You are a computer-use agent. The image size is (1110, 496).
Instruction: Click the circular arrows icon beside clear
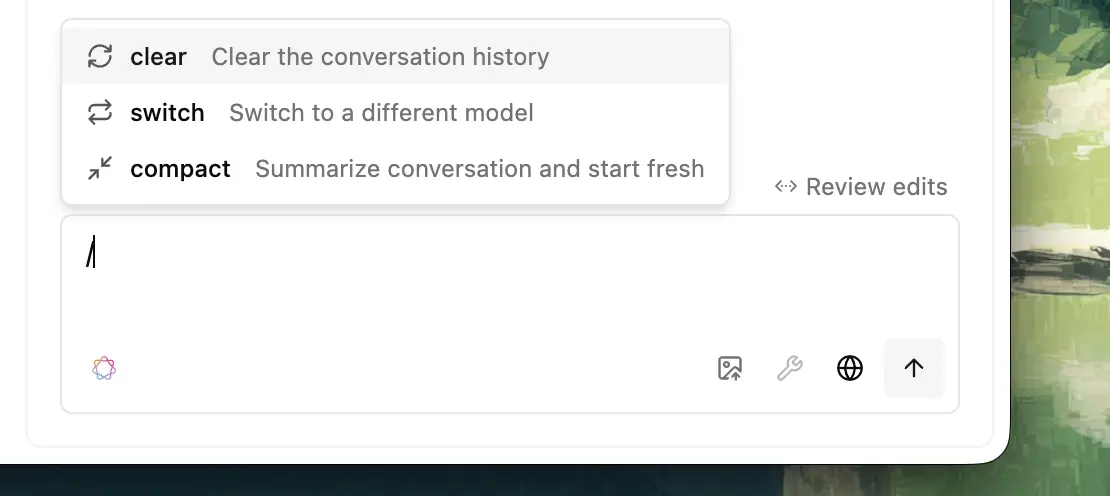tap(100, 57)
